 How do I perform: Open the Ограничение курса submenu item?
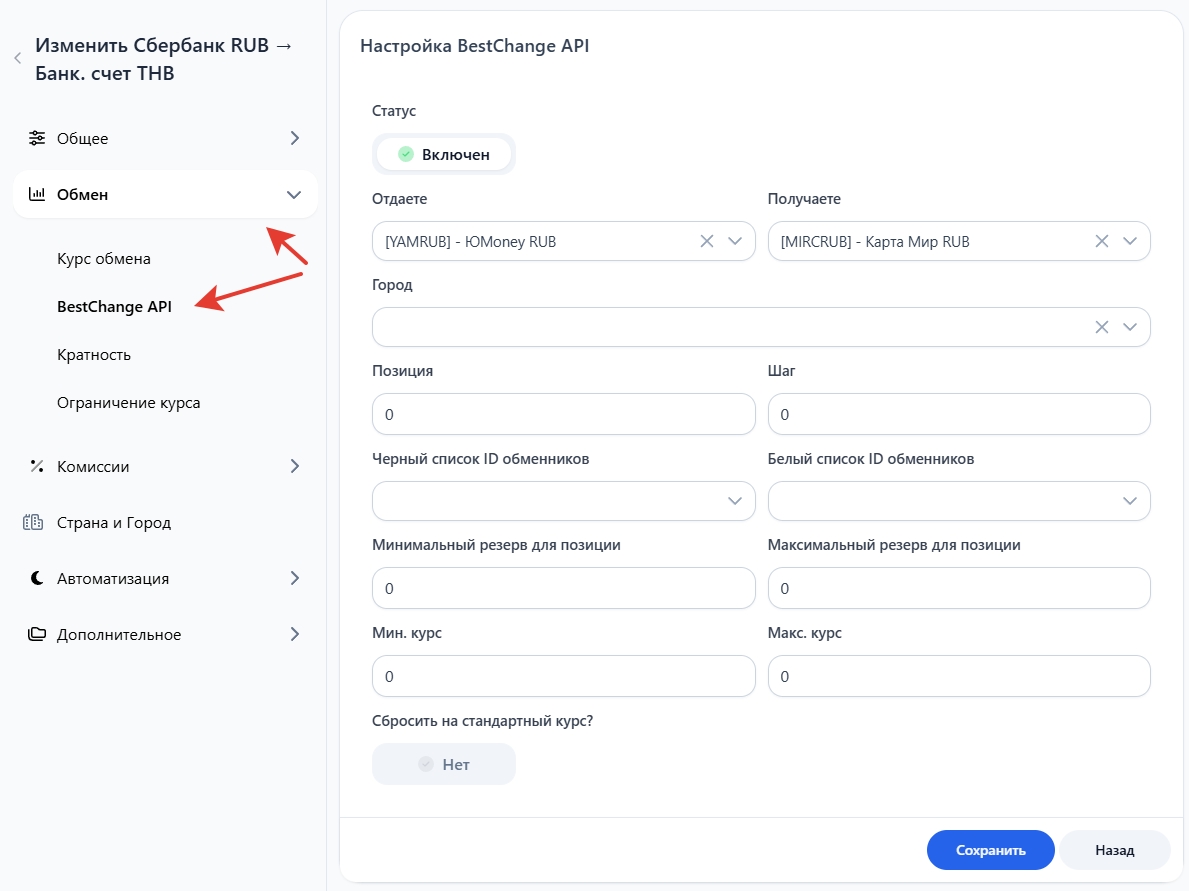pyautogui.click(x=128, y=403)
